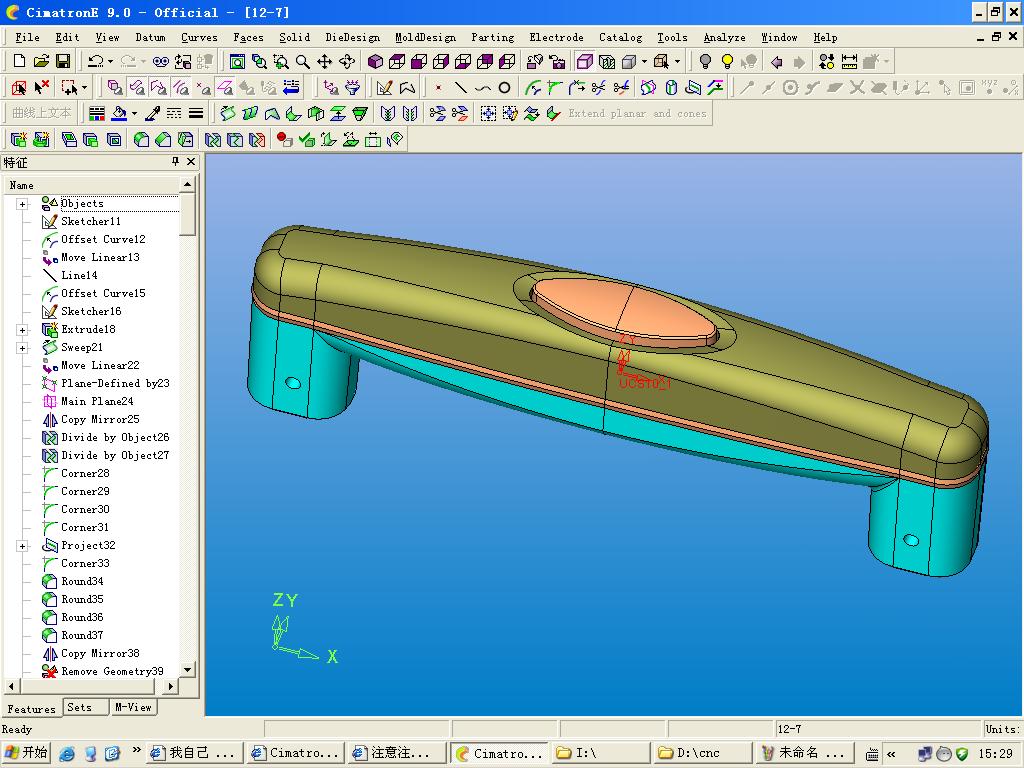Click the feature tree scroll-down arrow

click(x=187, y=669)
